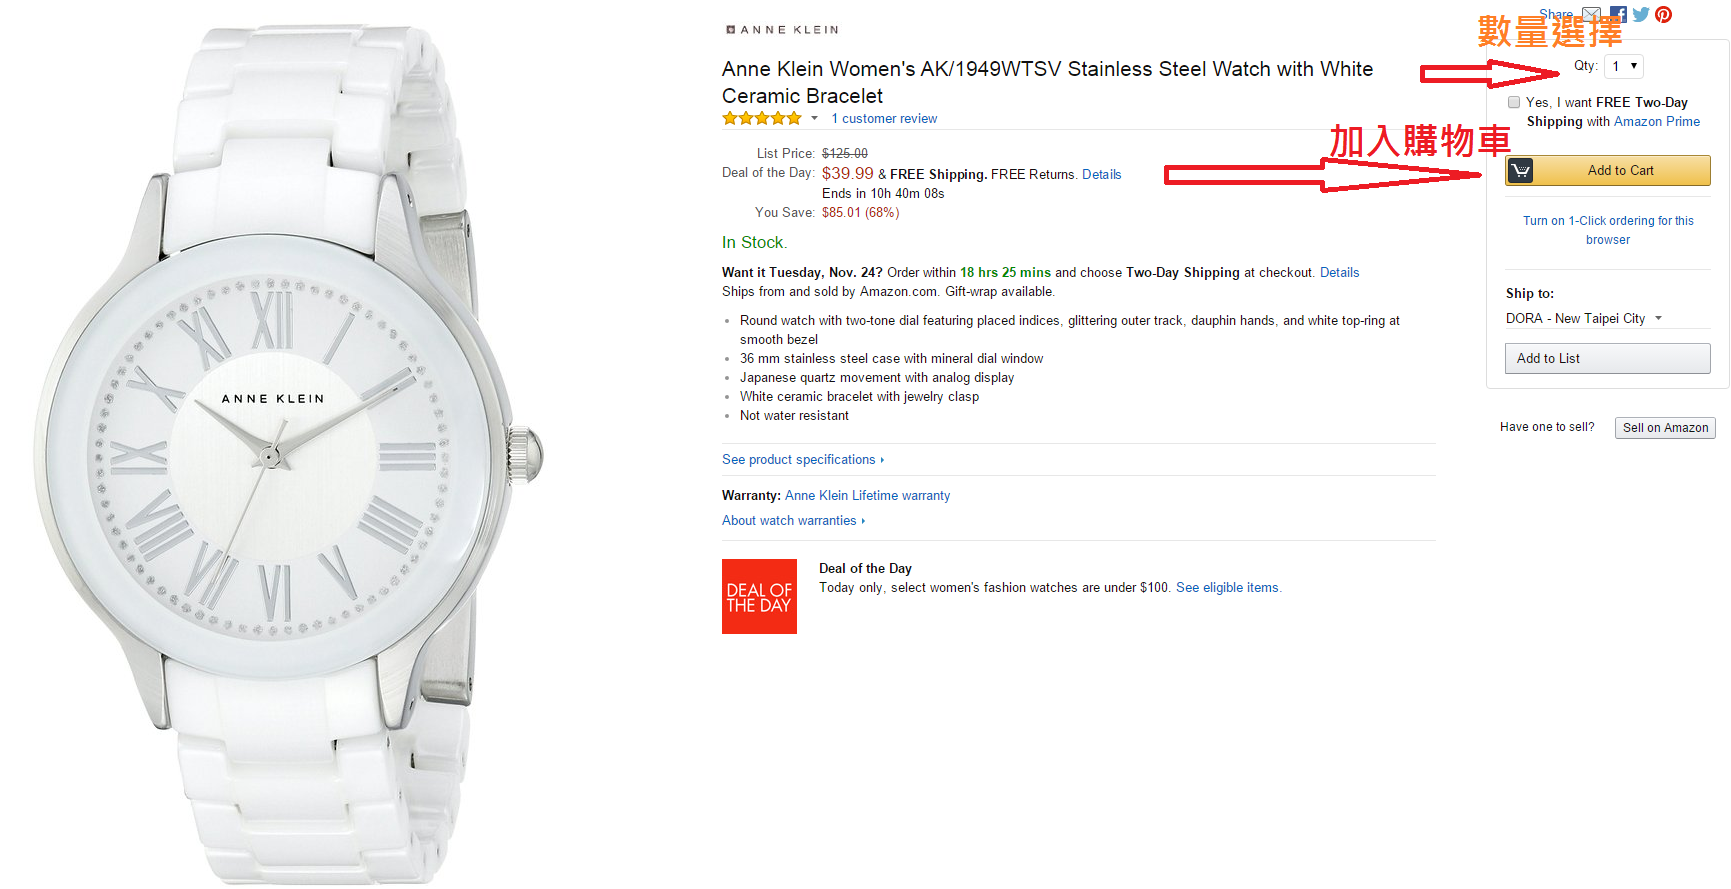
Task: Click the Anne Klein brand logo
Action: coord(782,30)
